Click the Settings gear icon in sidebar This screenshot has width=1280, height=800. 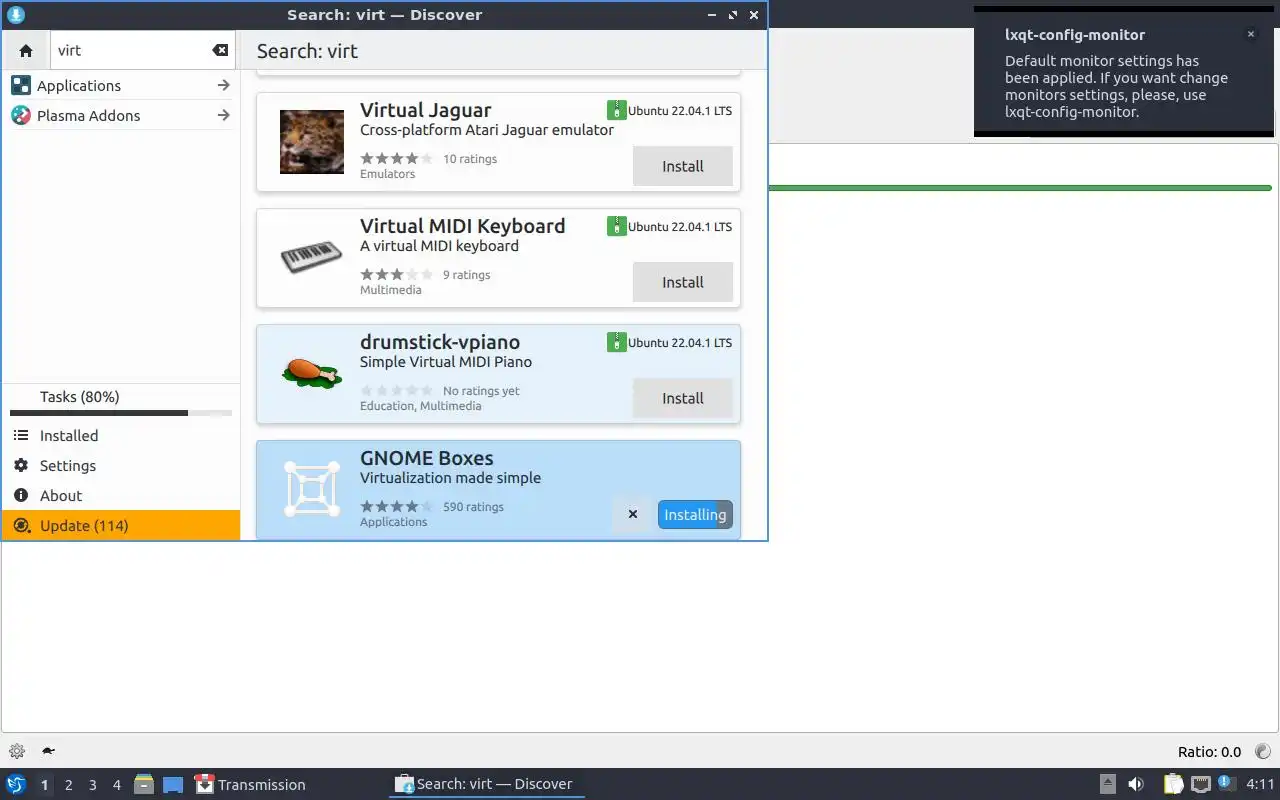point(21,466)
